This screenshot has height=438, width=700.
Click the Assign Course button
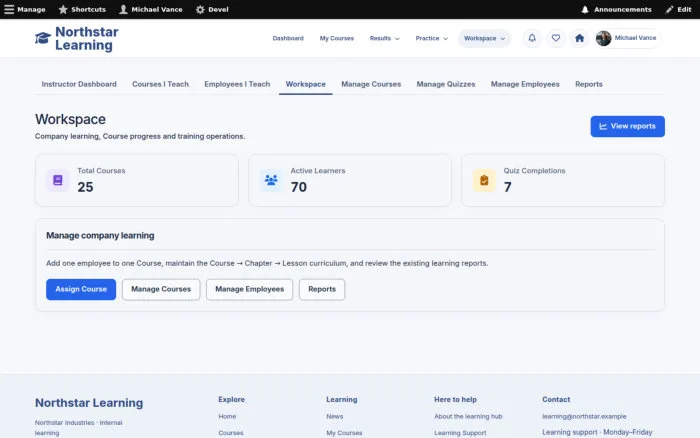coord(81,289)
